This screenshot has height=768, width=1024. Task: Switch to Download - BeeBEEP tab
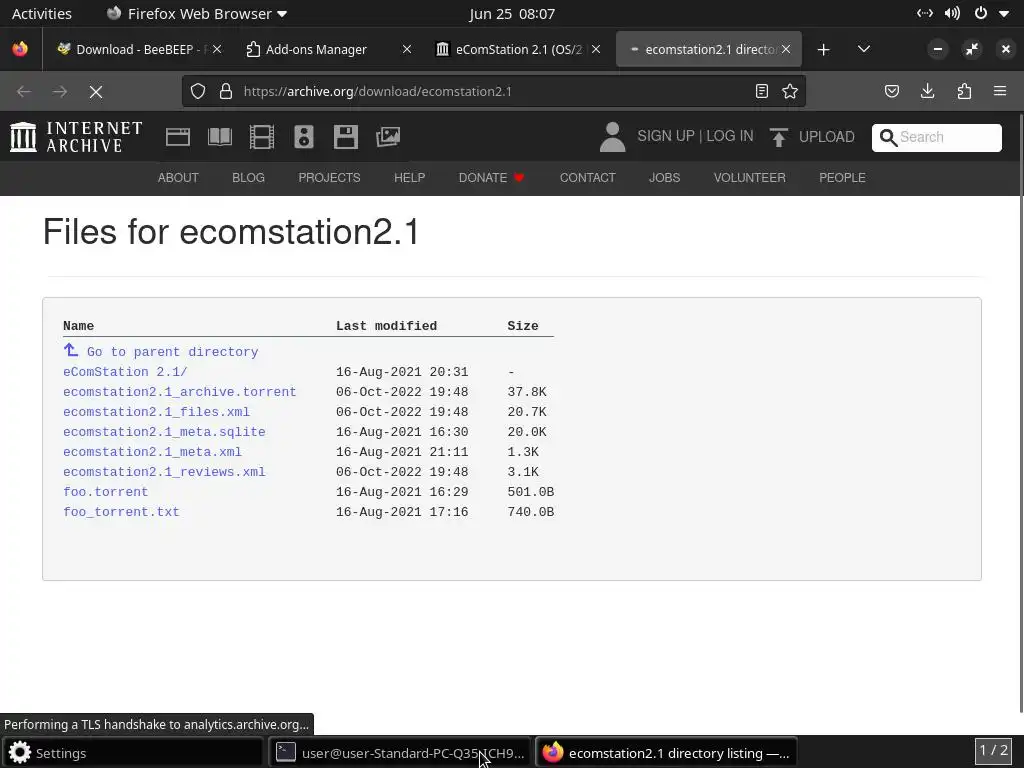pyautogui.click(x=139, y=50)
